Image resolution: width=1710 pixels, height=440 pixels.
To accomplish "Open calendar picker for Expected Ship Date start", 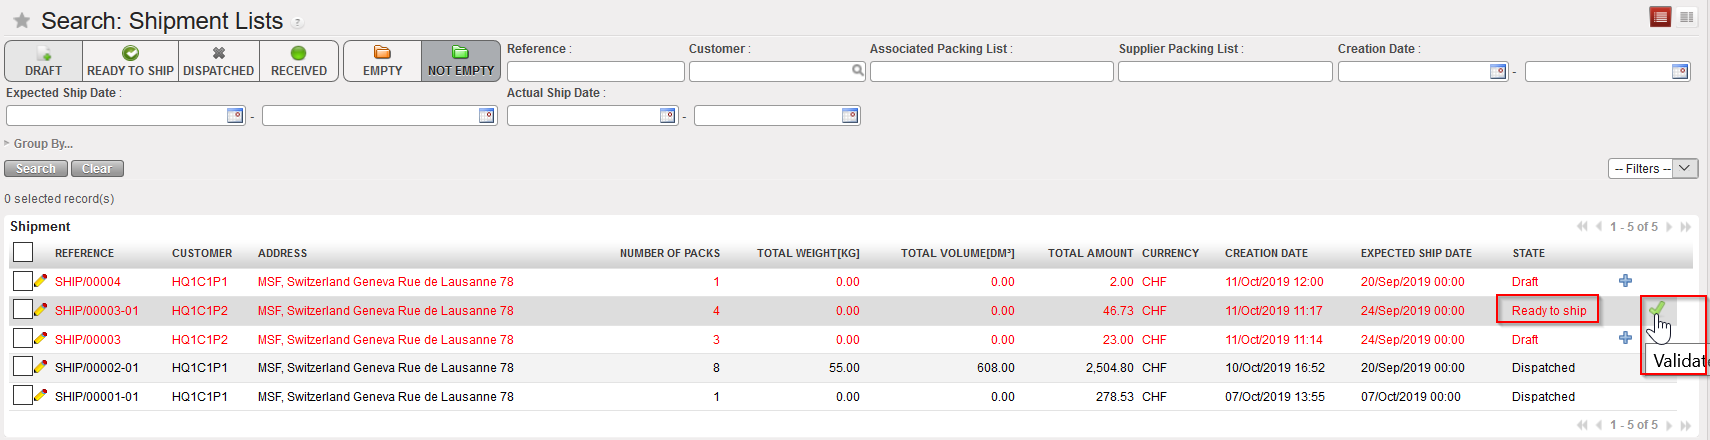I will click(235, 116).
